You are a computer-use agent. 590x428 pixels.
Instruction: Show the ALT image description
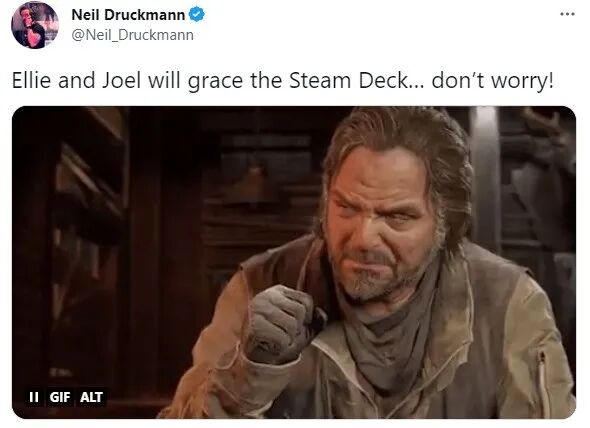click(91, 397)
